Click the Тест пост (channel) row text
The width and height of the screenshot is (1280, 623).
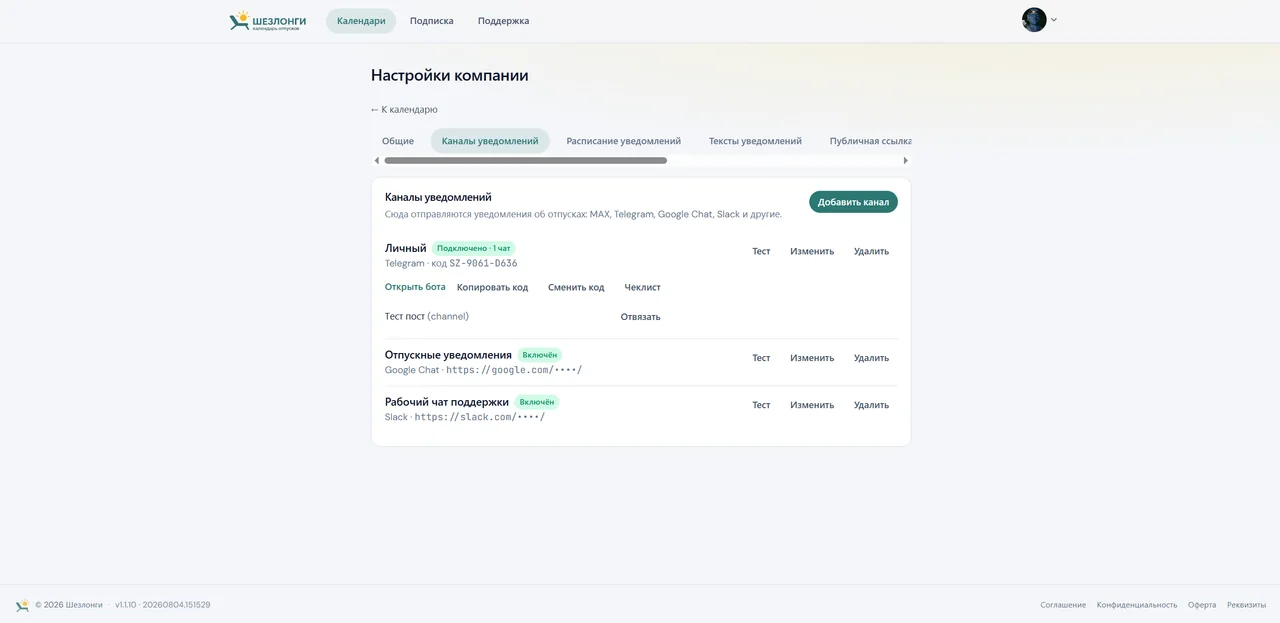pyautogui.click(x=427, y=316)
